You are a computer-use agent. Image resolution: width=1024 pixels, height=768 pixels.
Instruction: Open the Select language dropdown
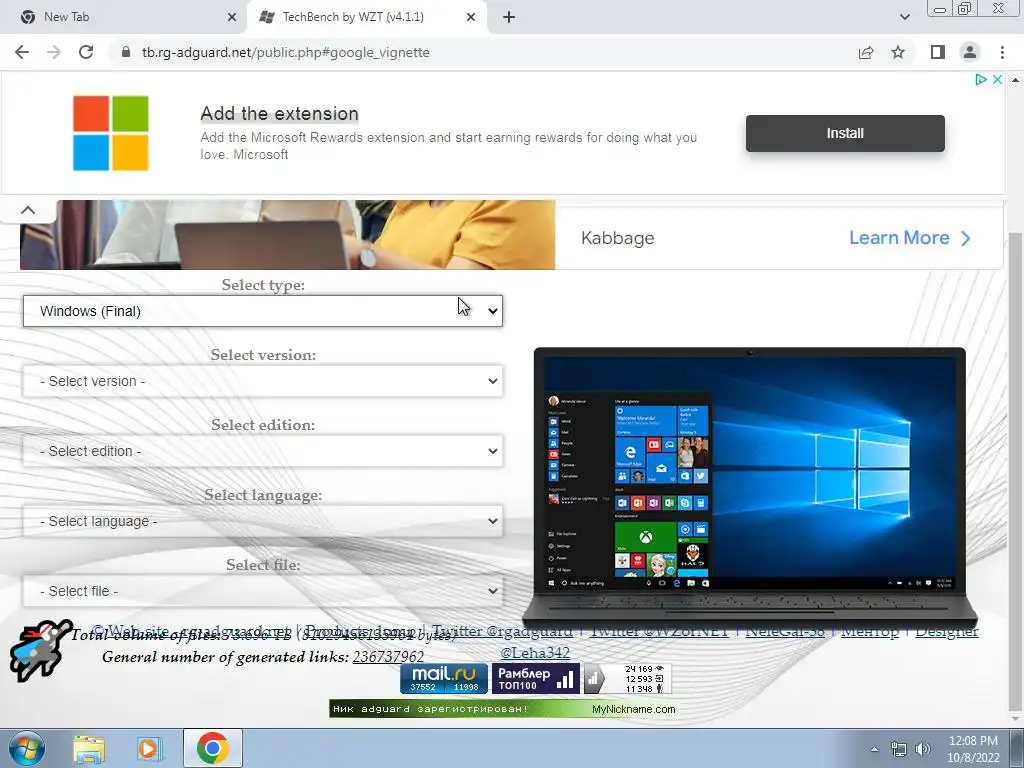point(263,520)
